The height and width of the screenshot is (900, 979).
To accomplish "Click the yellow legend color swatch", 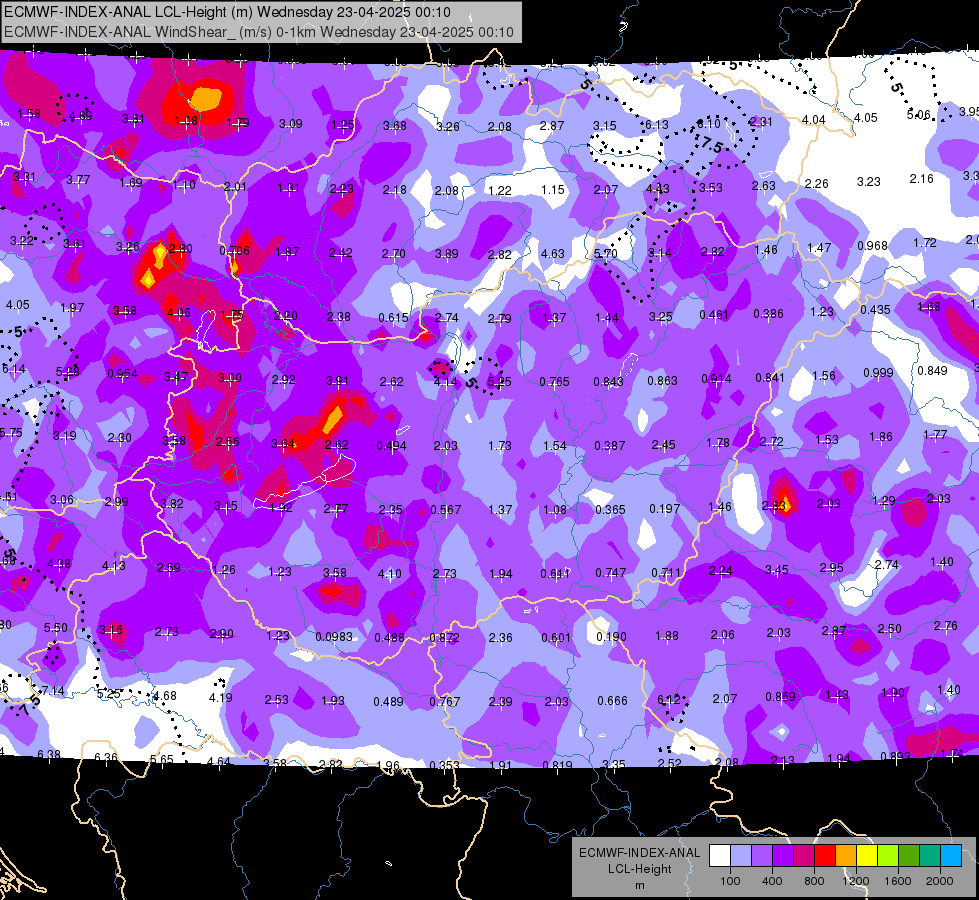I will pyautogui.click(x=867, y=855).
